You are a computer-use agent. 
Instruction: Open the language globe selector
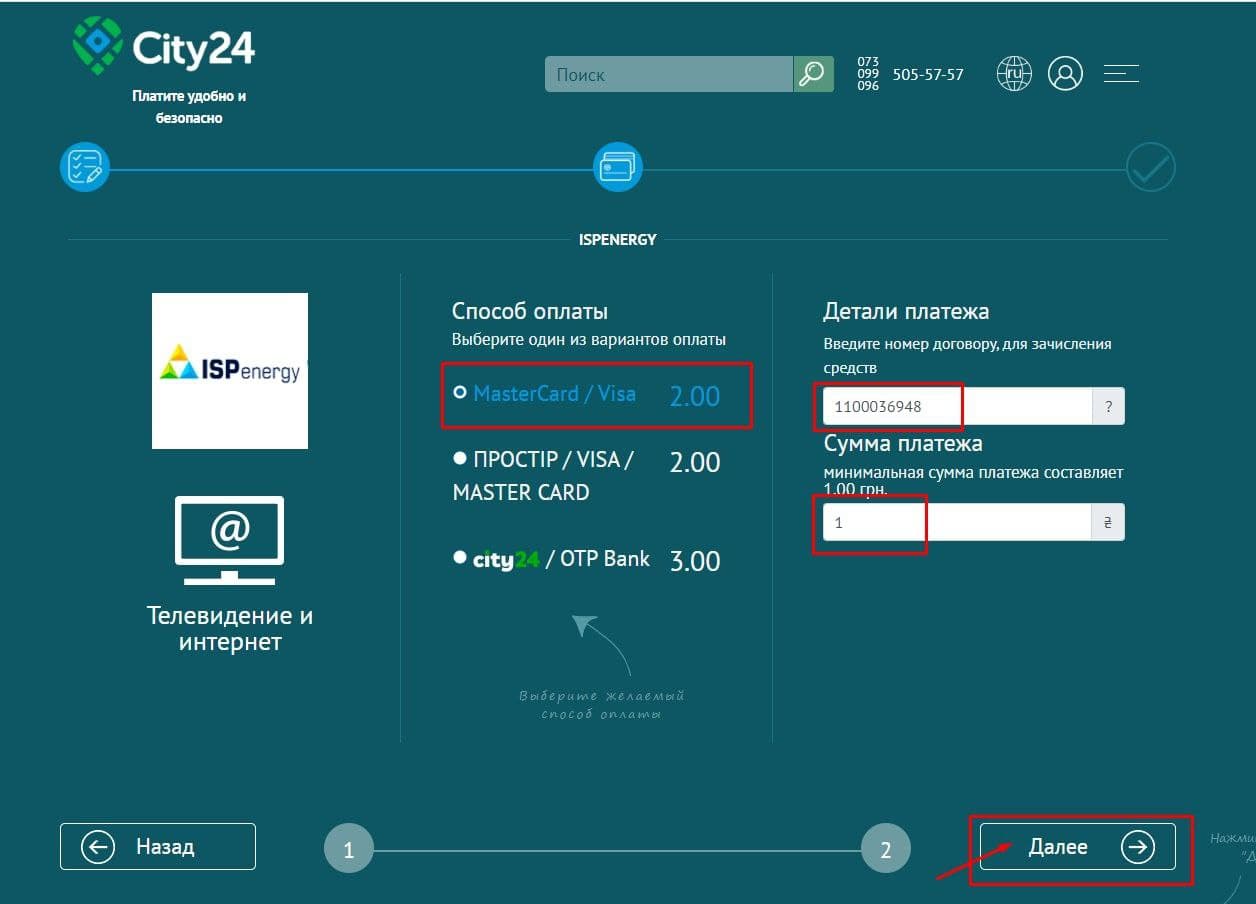coord(1014,74)
